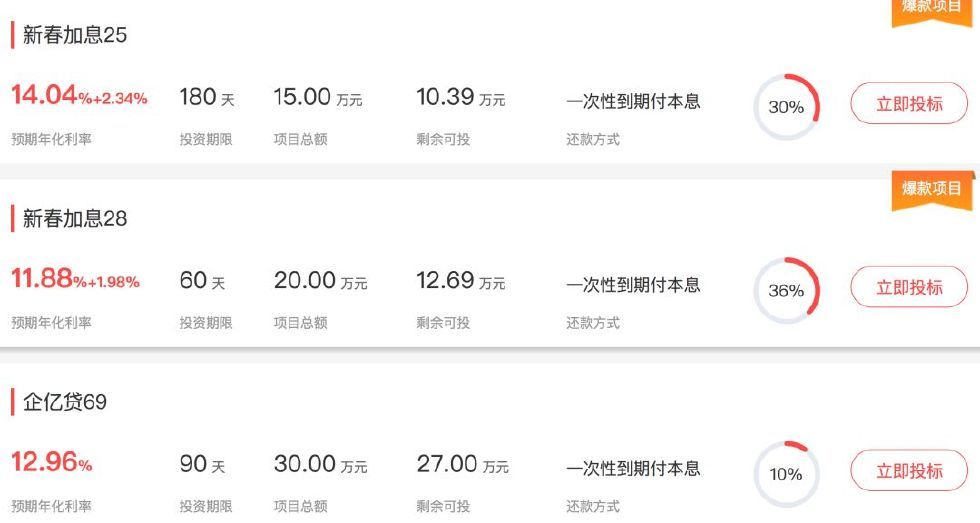Select the 60 天 investment term
The image size is (980, 523).
point(202,281)
